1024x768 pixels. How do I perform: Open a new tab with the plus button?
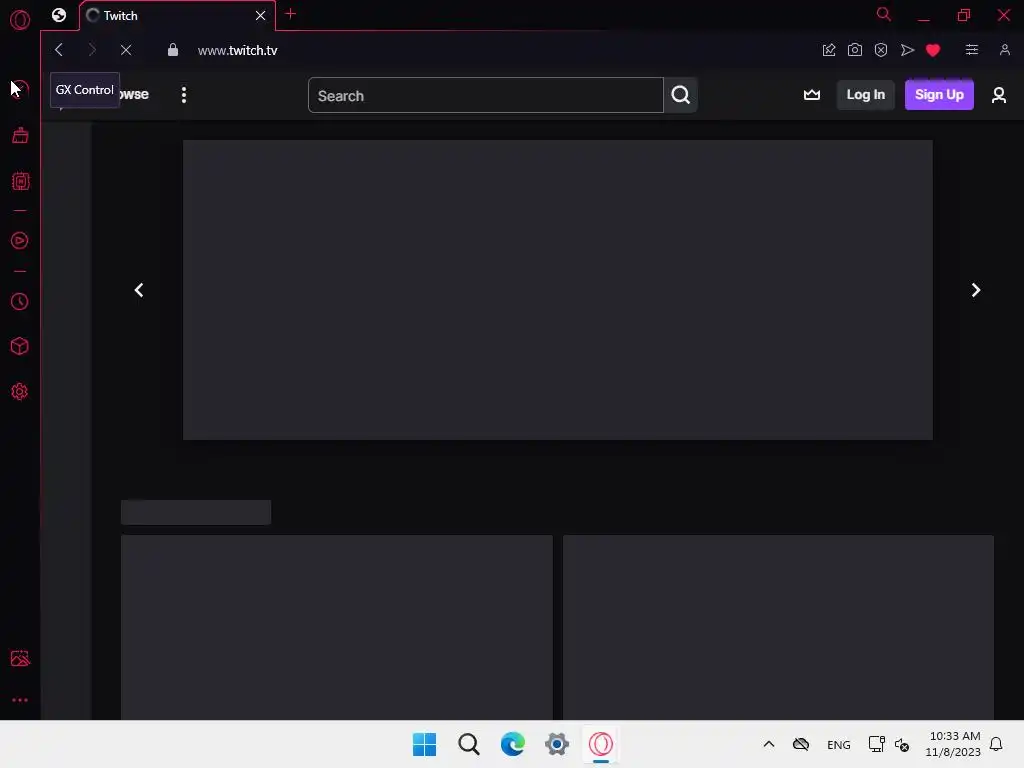[x=291, y=14]
